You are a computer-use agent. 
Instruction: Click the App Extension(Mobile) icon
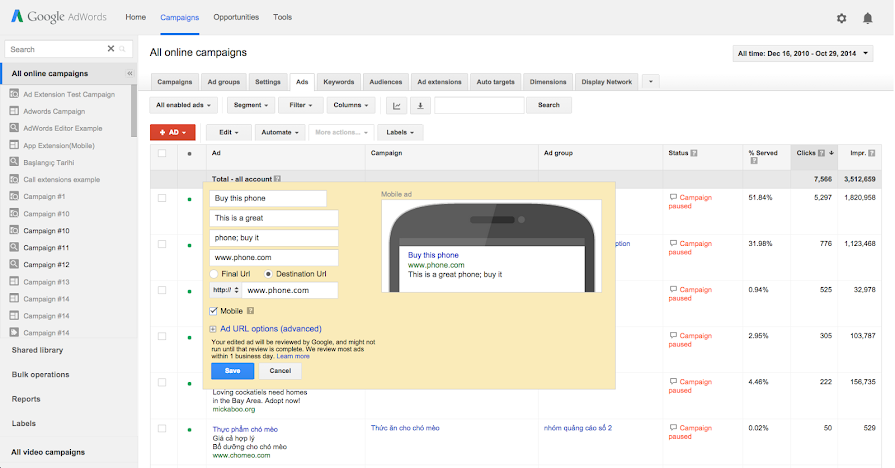14,145
